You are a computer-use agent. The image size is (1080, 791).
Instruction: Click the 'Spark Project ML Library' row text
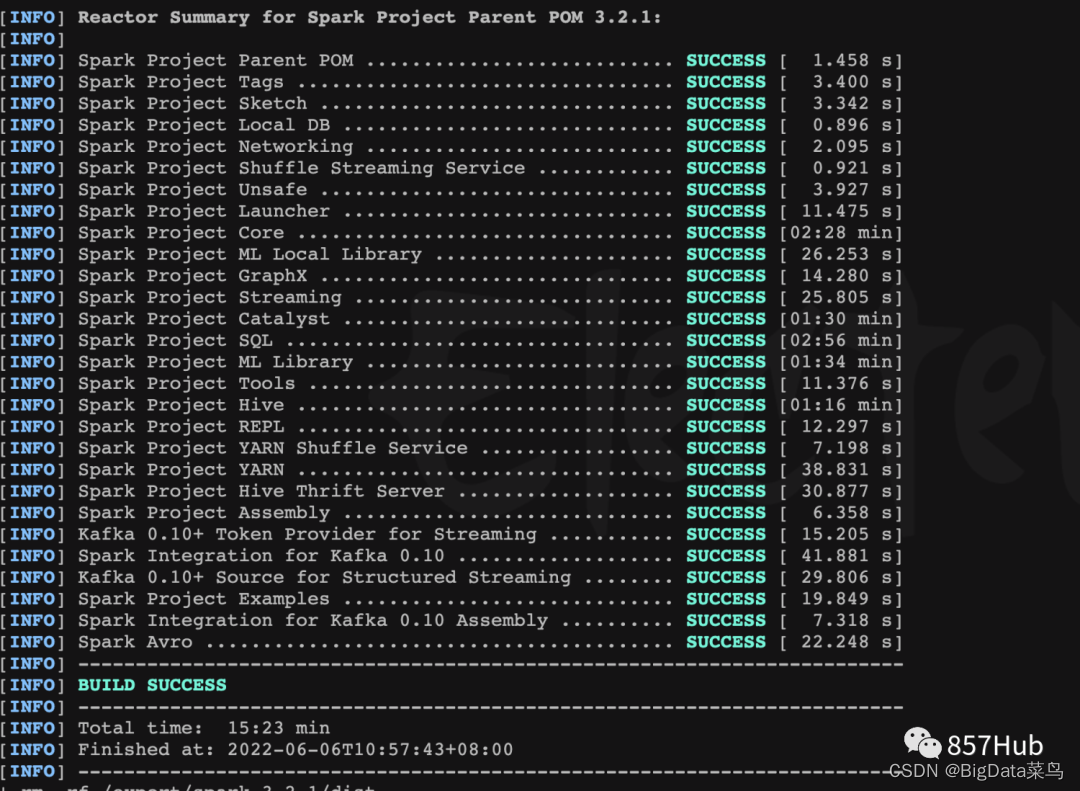pos(216,362)
